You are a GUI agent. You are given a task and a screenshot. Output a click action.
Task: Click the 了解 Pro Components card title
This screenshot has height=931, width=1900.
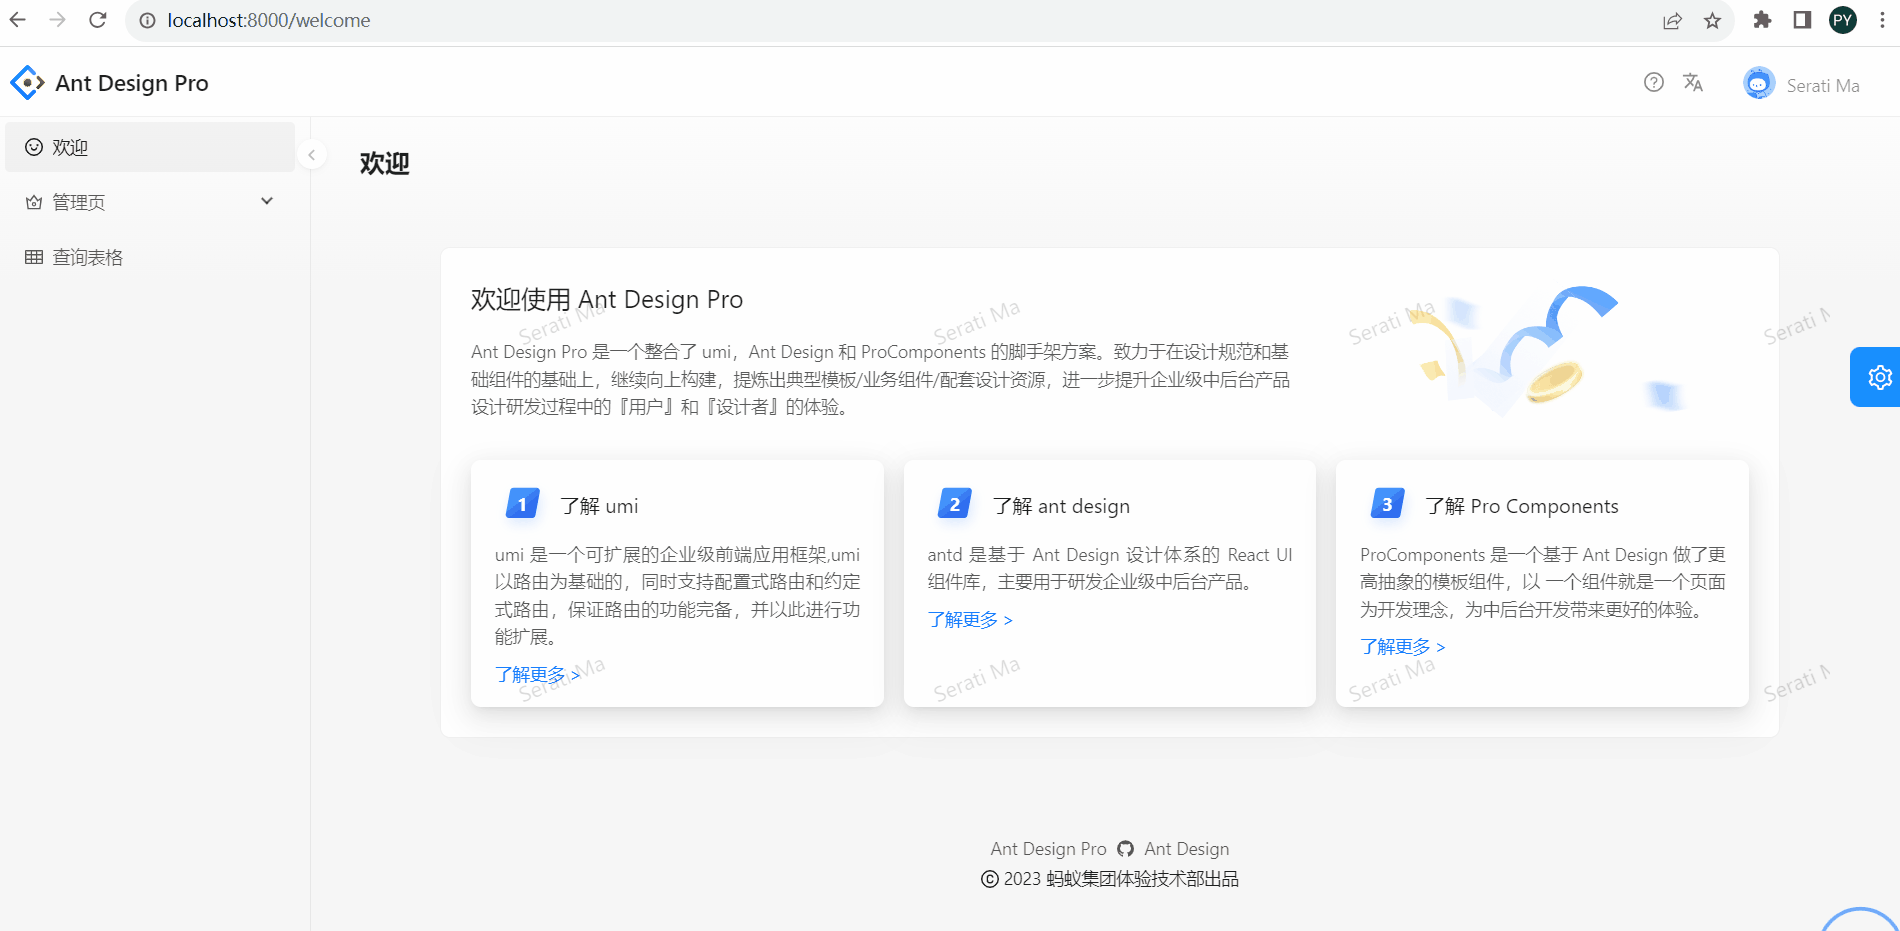[1521, 506]
